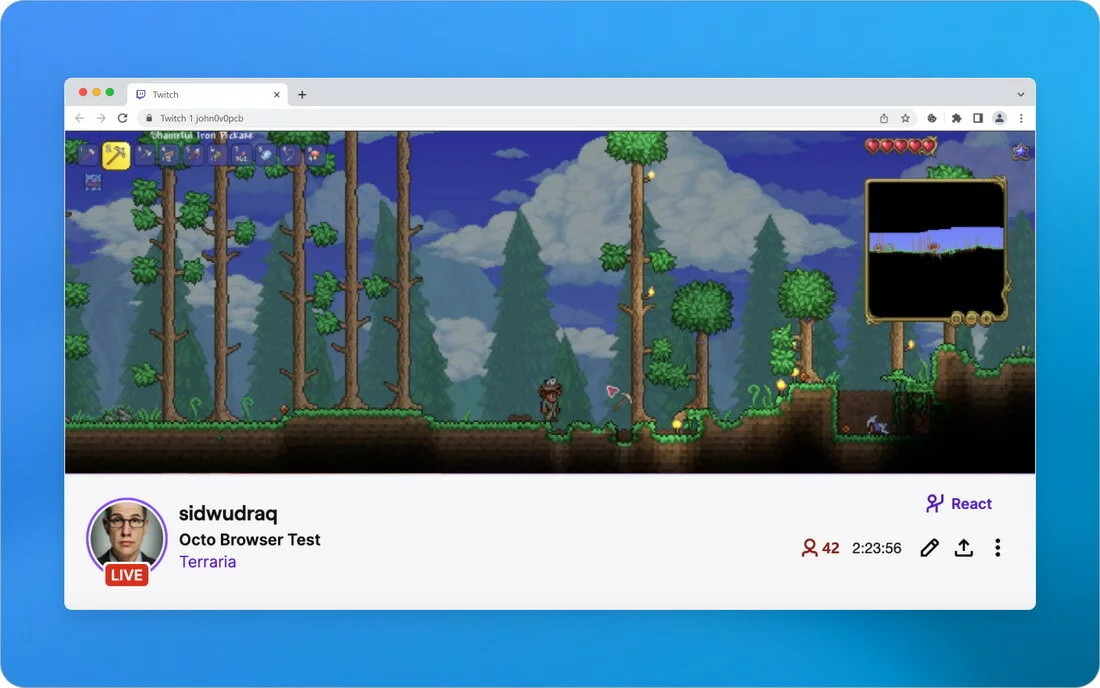Click the Terraria minimap
1100x688 pixels.
(x=937, y=250)
